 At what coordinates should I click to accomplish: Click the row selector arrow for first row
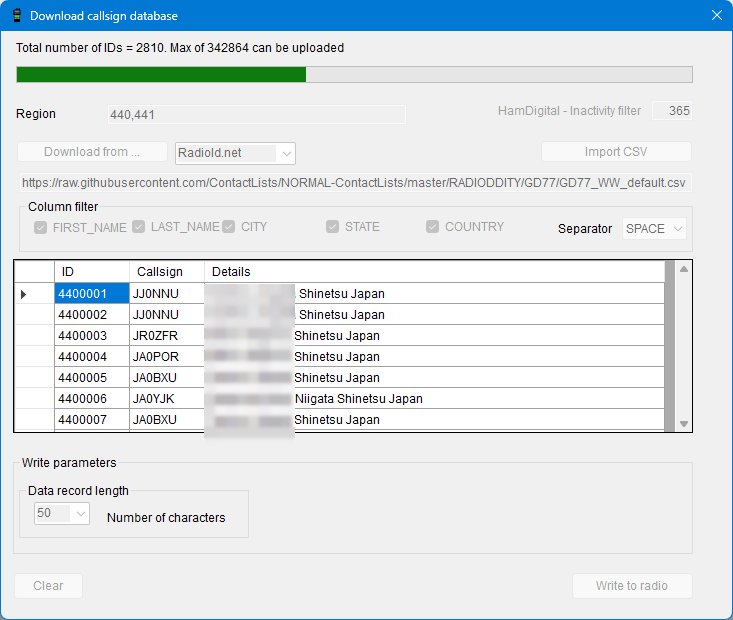24,294
